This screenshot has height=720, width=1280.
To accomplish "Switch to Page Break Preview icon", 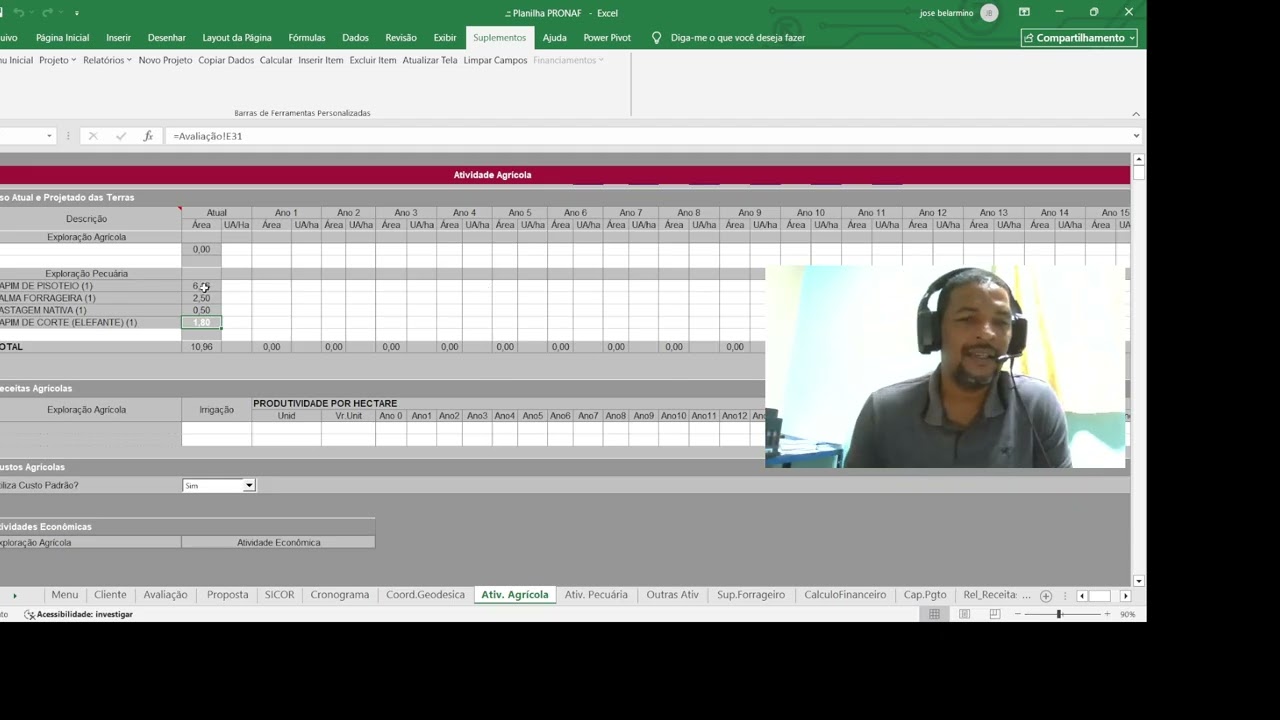I will [x=994, y=614].
